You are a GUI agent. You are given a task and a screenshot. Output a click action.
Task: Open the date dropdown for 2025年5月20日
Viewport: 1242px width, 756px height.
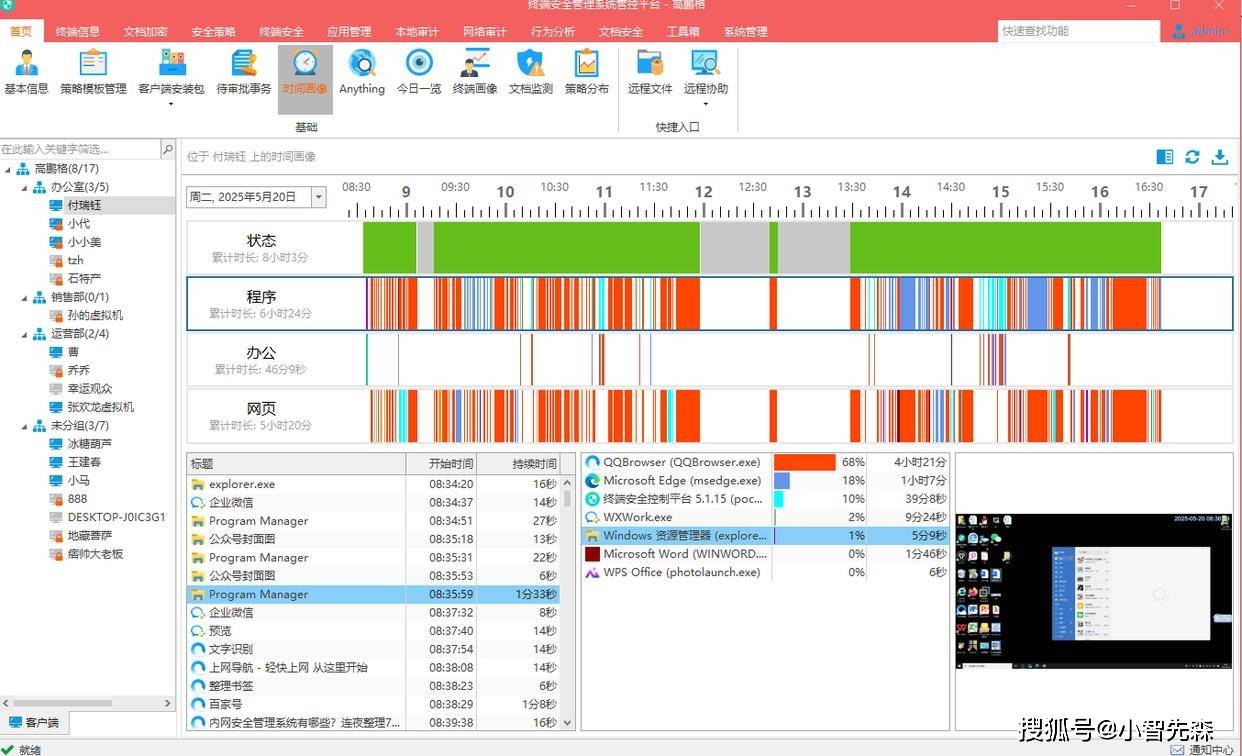click(319, 197)
